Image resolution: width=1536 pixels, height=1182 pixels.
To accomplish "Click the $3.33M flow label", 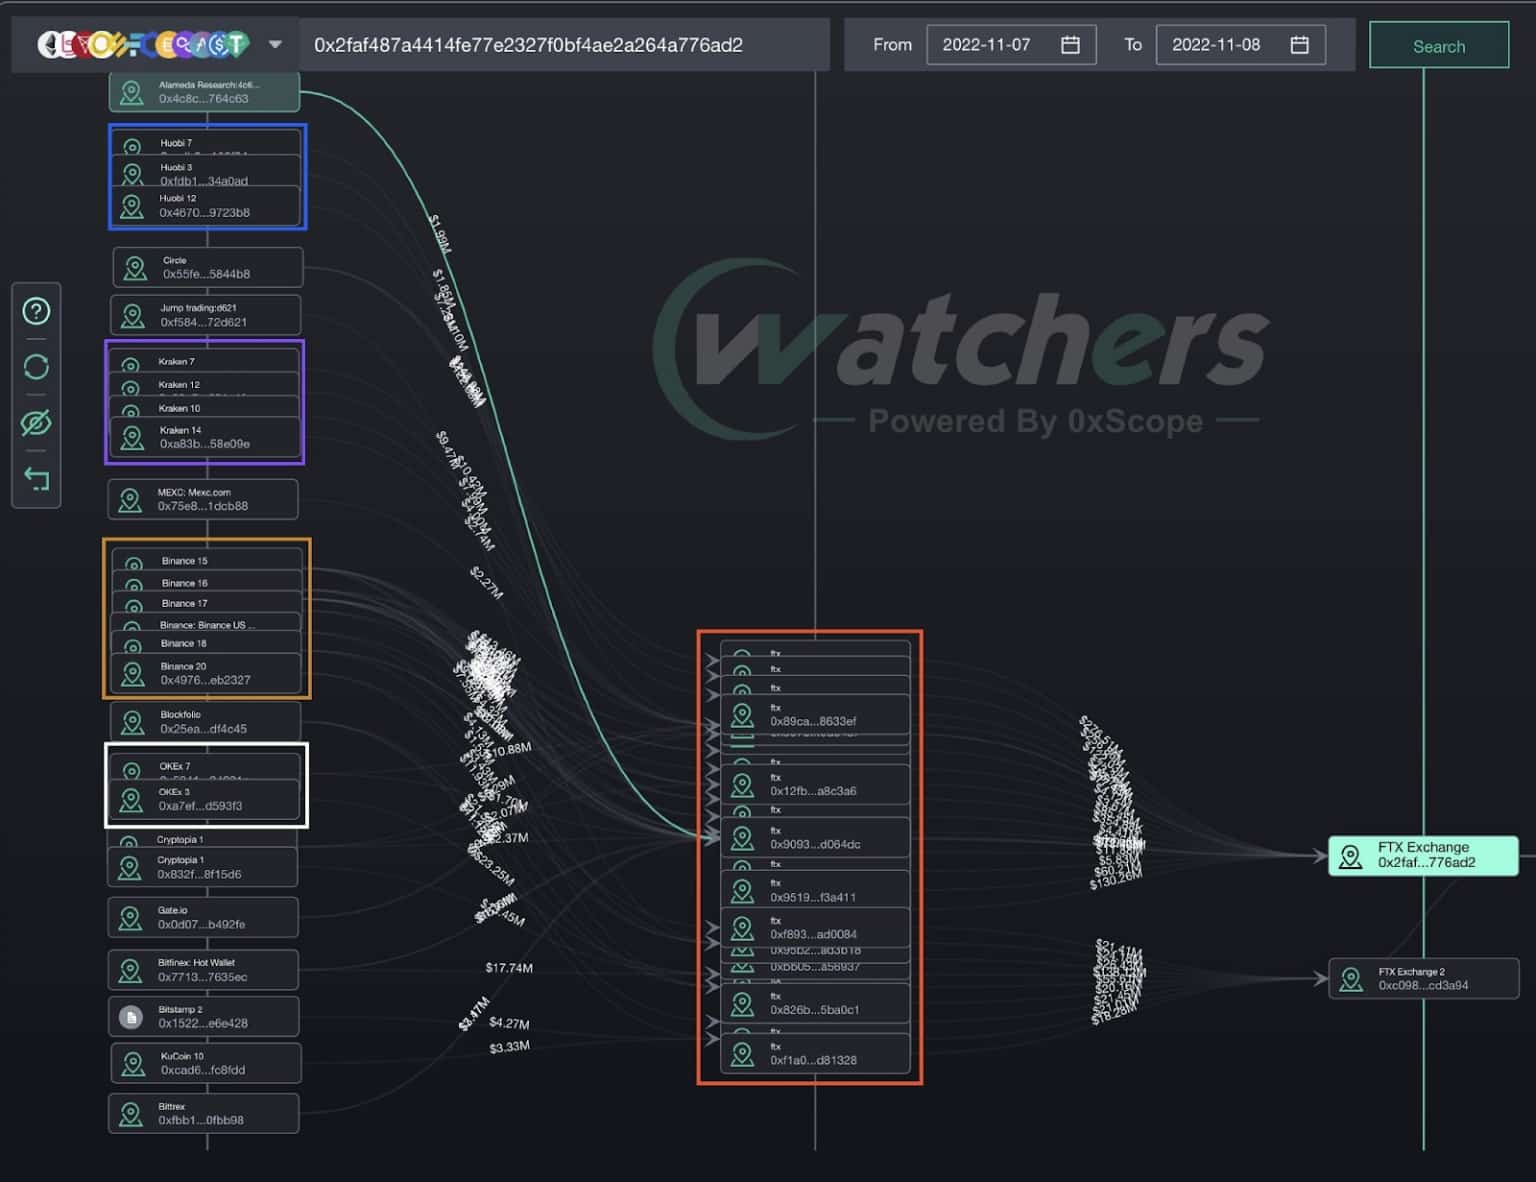I will 509,1047.
